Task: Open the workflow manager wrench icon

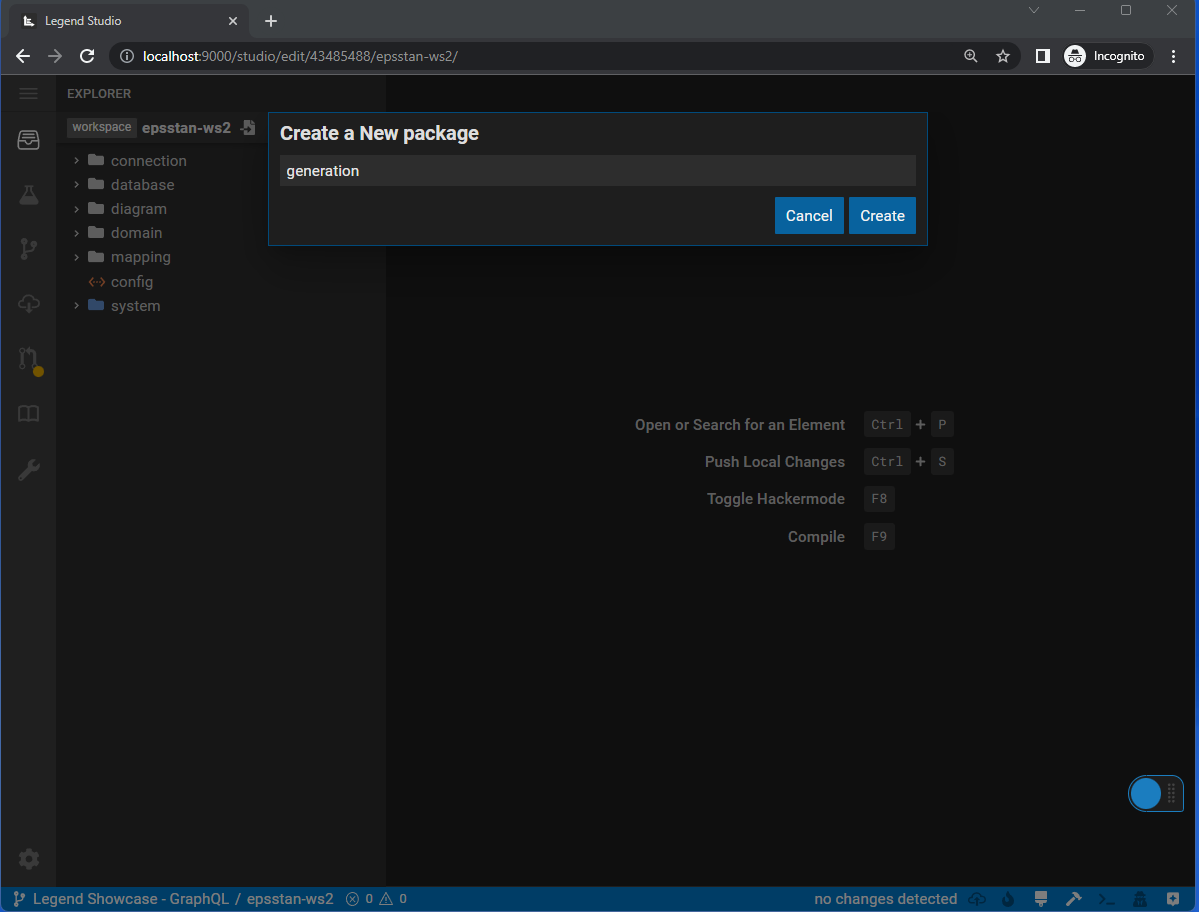Action: [28, 469]
